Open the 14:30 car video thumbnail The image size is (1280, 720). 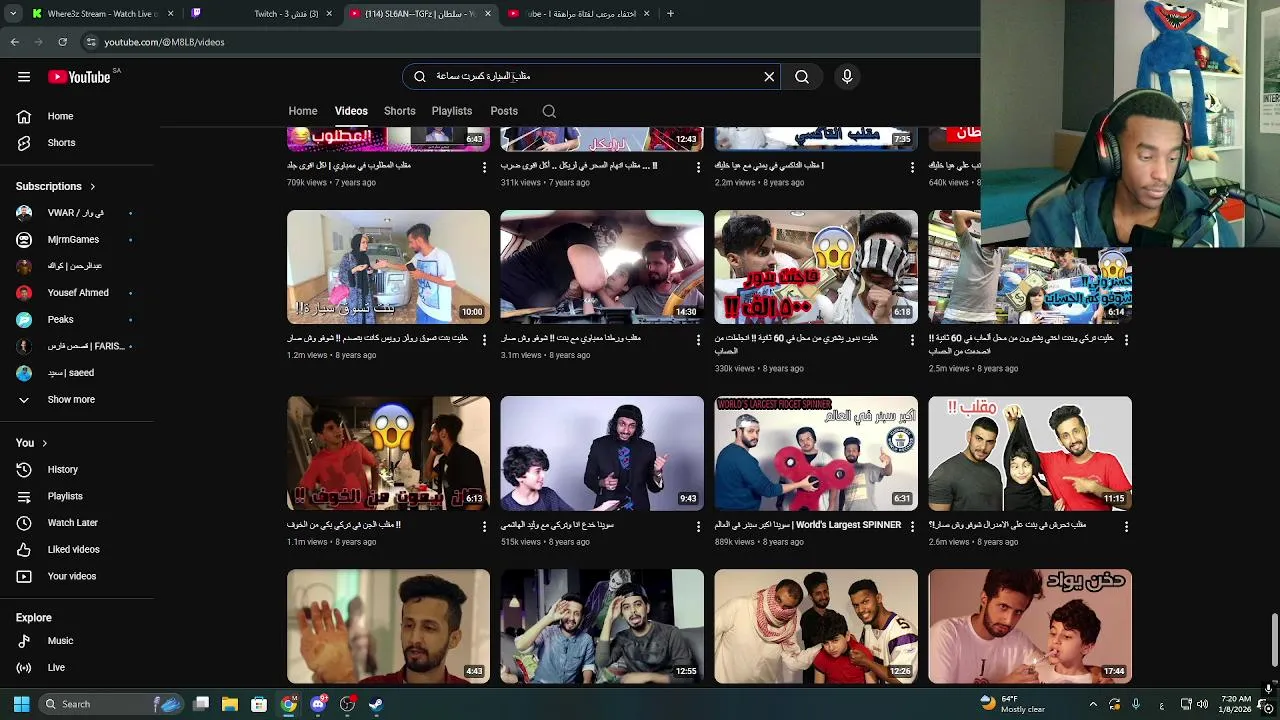[602, 267]
